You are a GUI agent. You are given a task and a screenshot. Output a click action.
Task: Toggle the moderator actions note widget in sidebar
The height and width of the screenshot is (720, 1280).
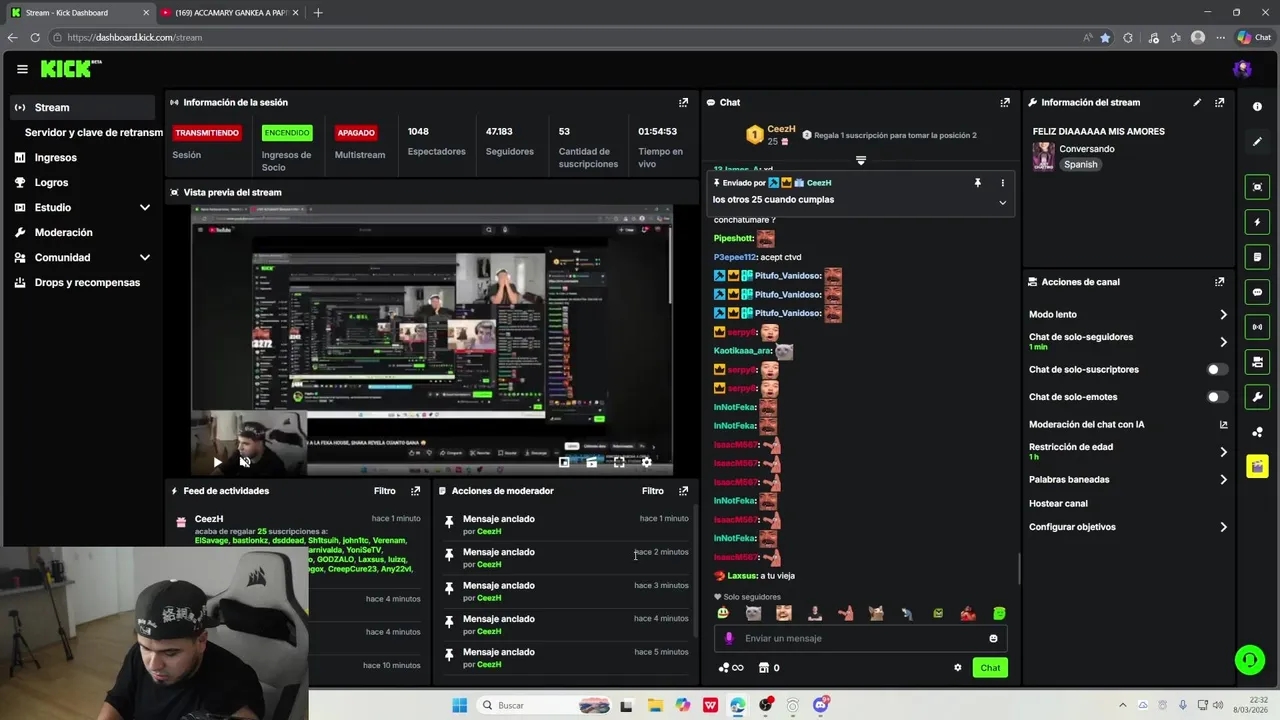[1257, 257]
